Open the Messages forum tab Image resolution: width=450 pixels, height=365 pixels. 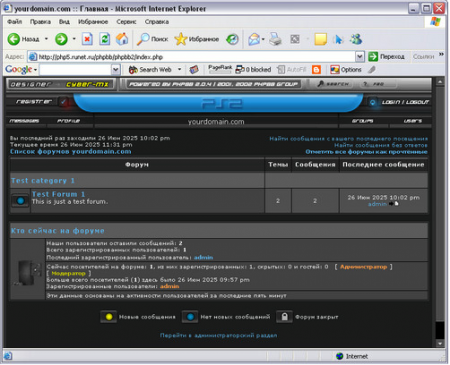pyautogui.click(x=24, y=121)
